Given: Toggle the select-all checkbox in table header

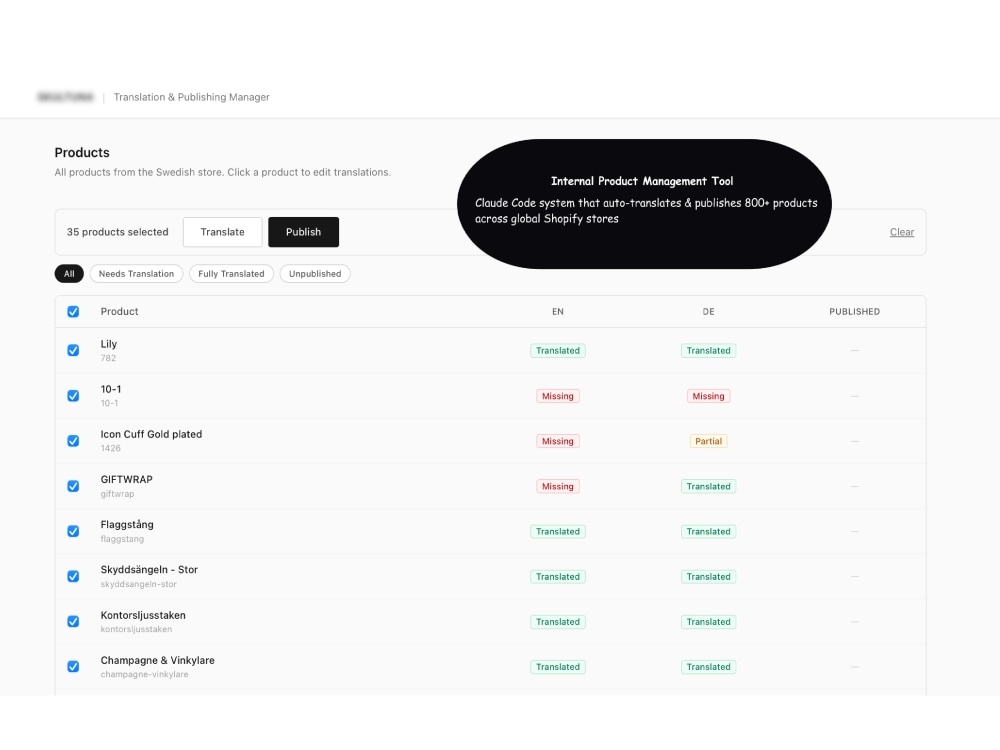Looking at the screenshot, I should click(73, 311).
